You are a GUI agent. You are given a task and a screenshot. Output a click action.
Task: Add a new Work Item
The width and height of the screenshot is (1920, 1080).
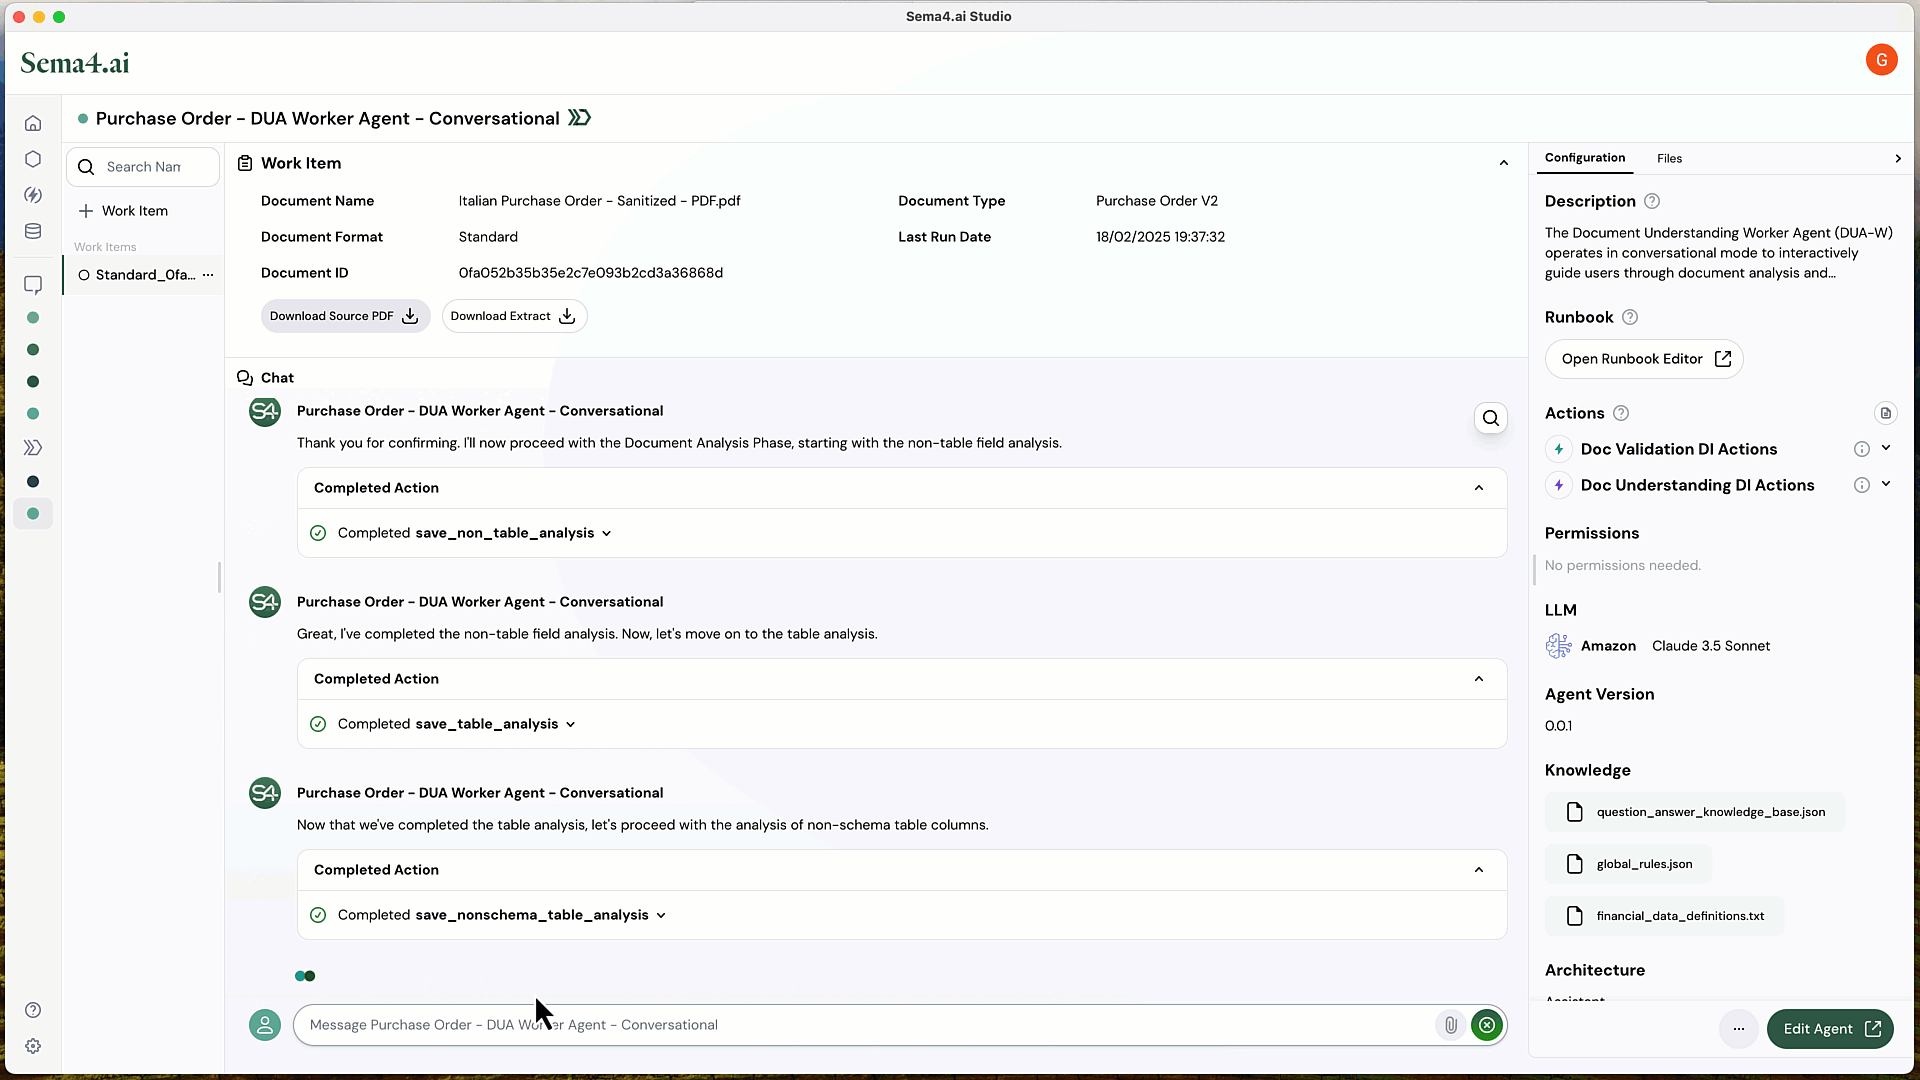(124, 211)
